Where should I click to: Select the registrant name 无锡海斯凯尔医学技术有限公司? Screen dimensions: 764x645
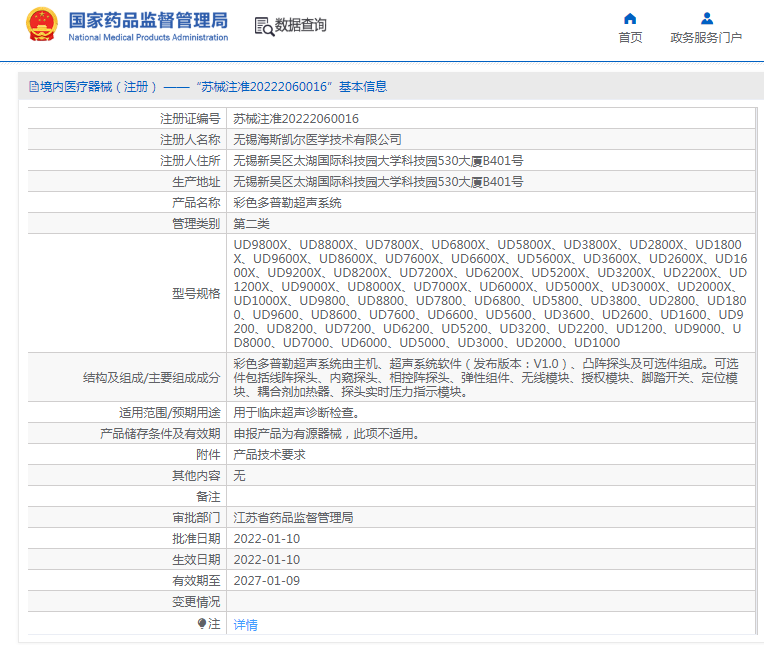[317, 140]
